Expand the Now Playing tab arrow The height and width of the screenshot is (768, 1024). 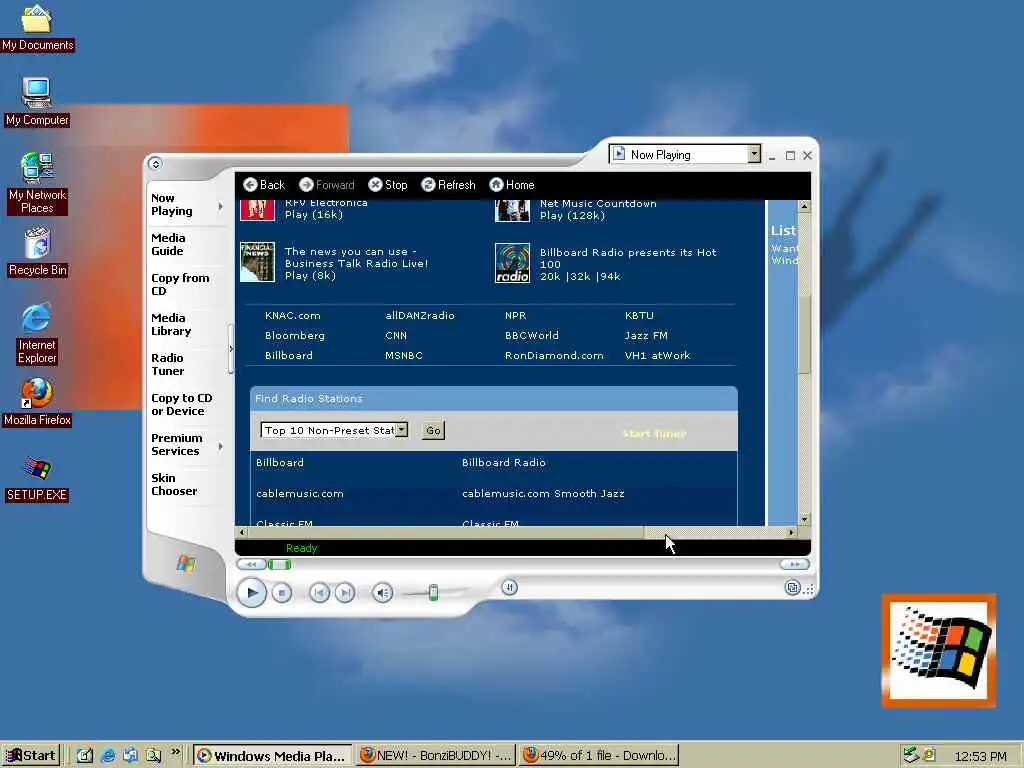click(221, 206)
